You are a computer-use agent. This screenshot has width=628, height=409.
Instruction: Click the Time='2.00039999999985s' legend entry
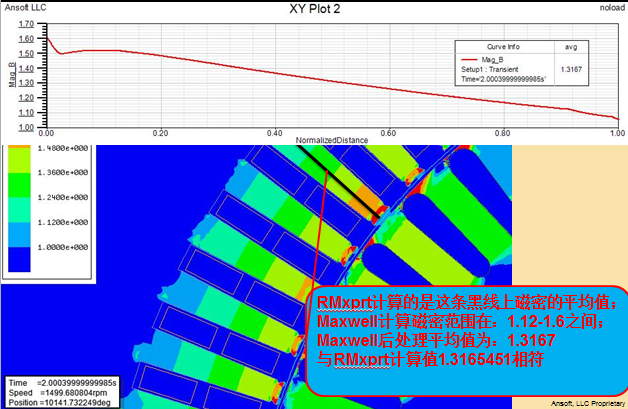tap(503, 79)
